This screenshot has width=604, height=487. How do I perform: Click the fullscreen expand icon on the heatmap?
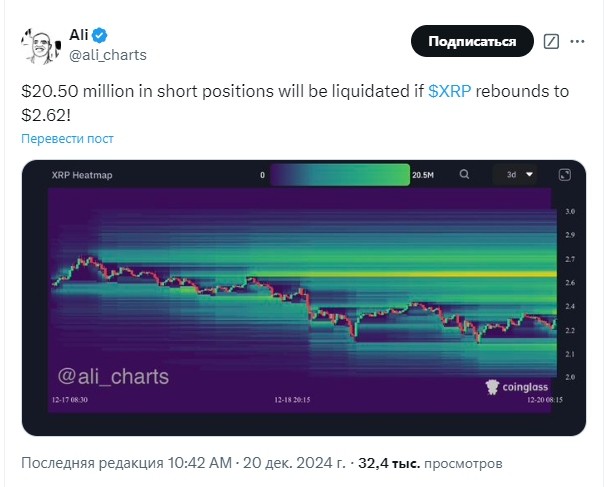click(565, 175)
